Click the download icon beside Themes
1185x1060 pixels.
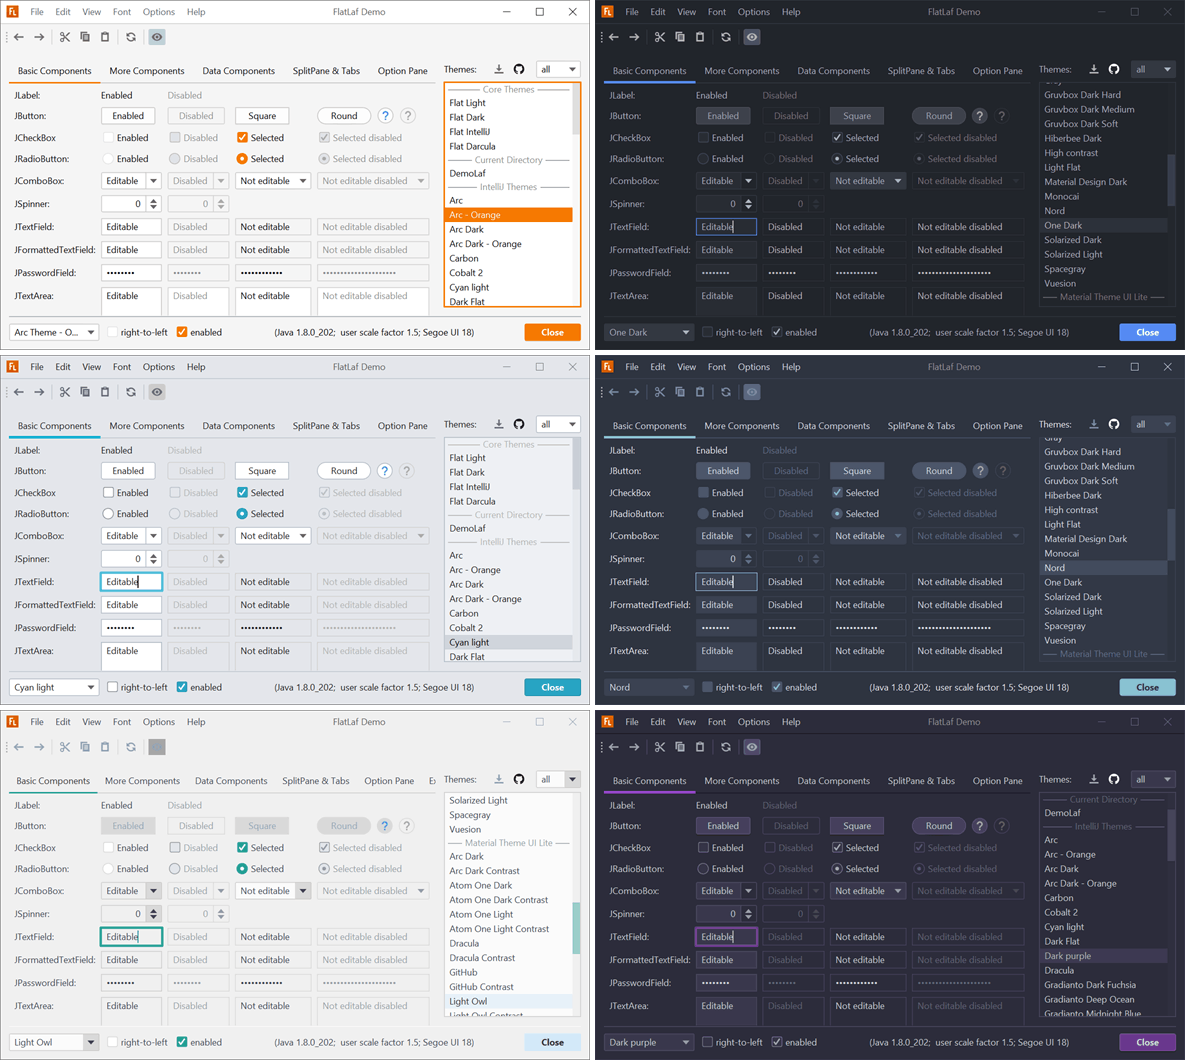[x=498, y=68]
